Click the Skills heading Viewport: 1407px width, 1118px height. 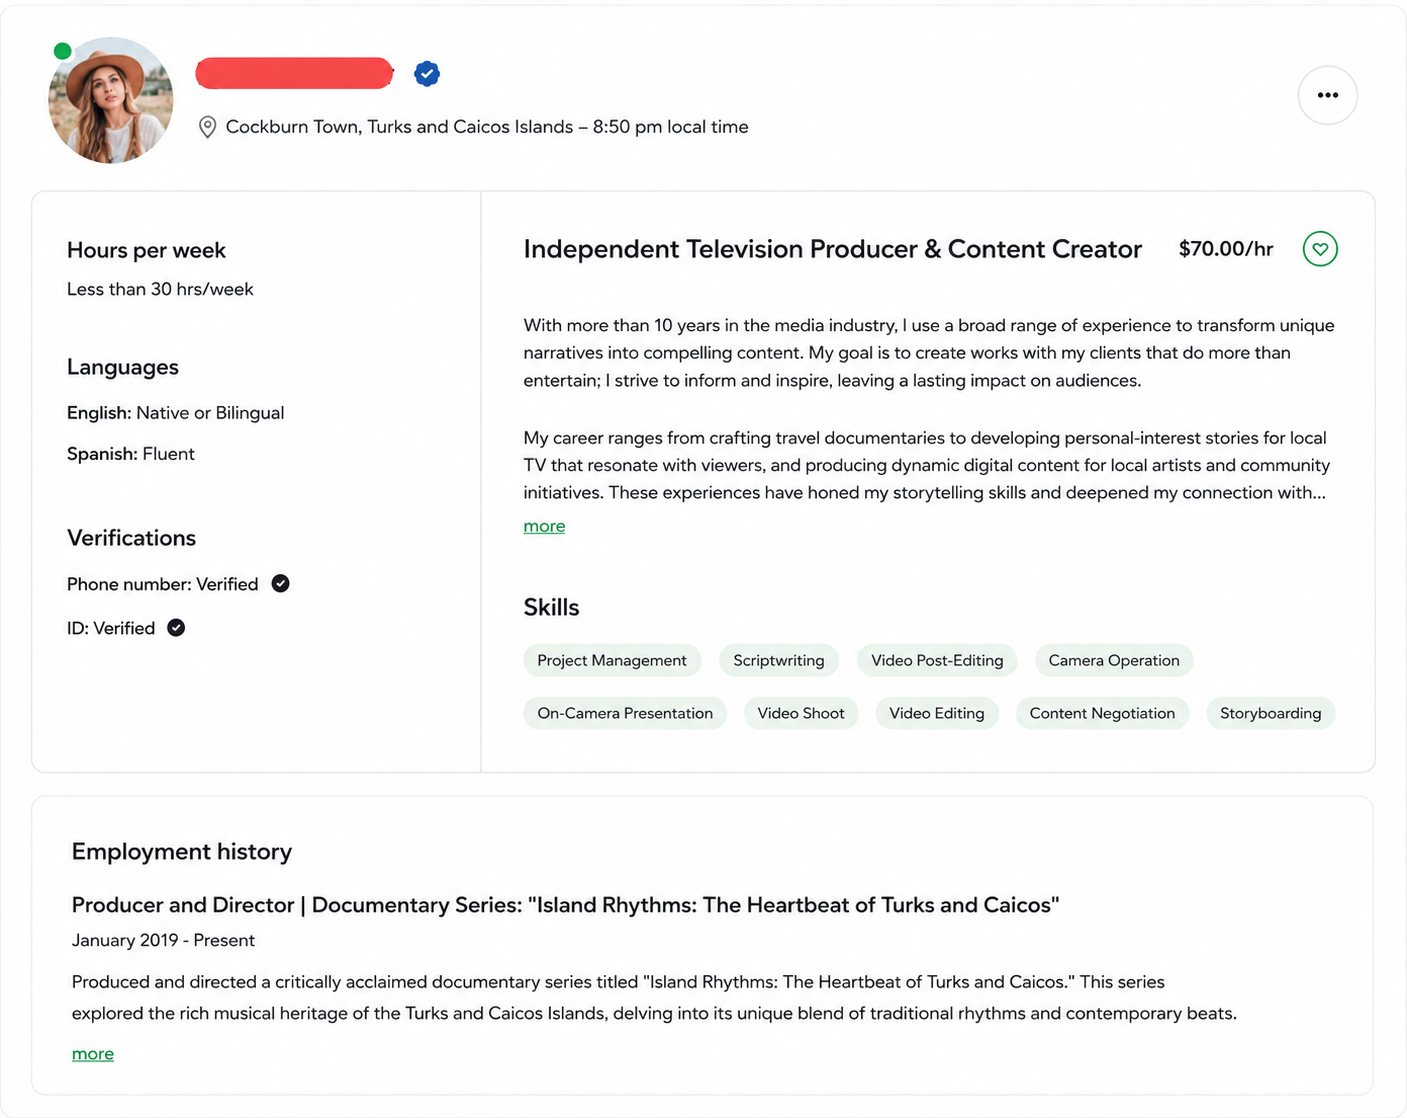click(x=551, y=607)
